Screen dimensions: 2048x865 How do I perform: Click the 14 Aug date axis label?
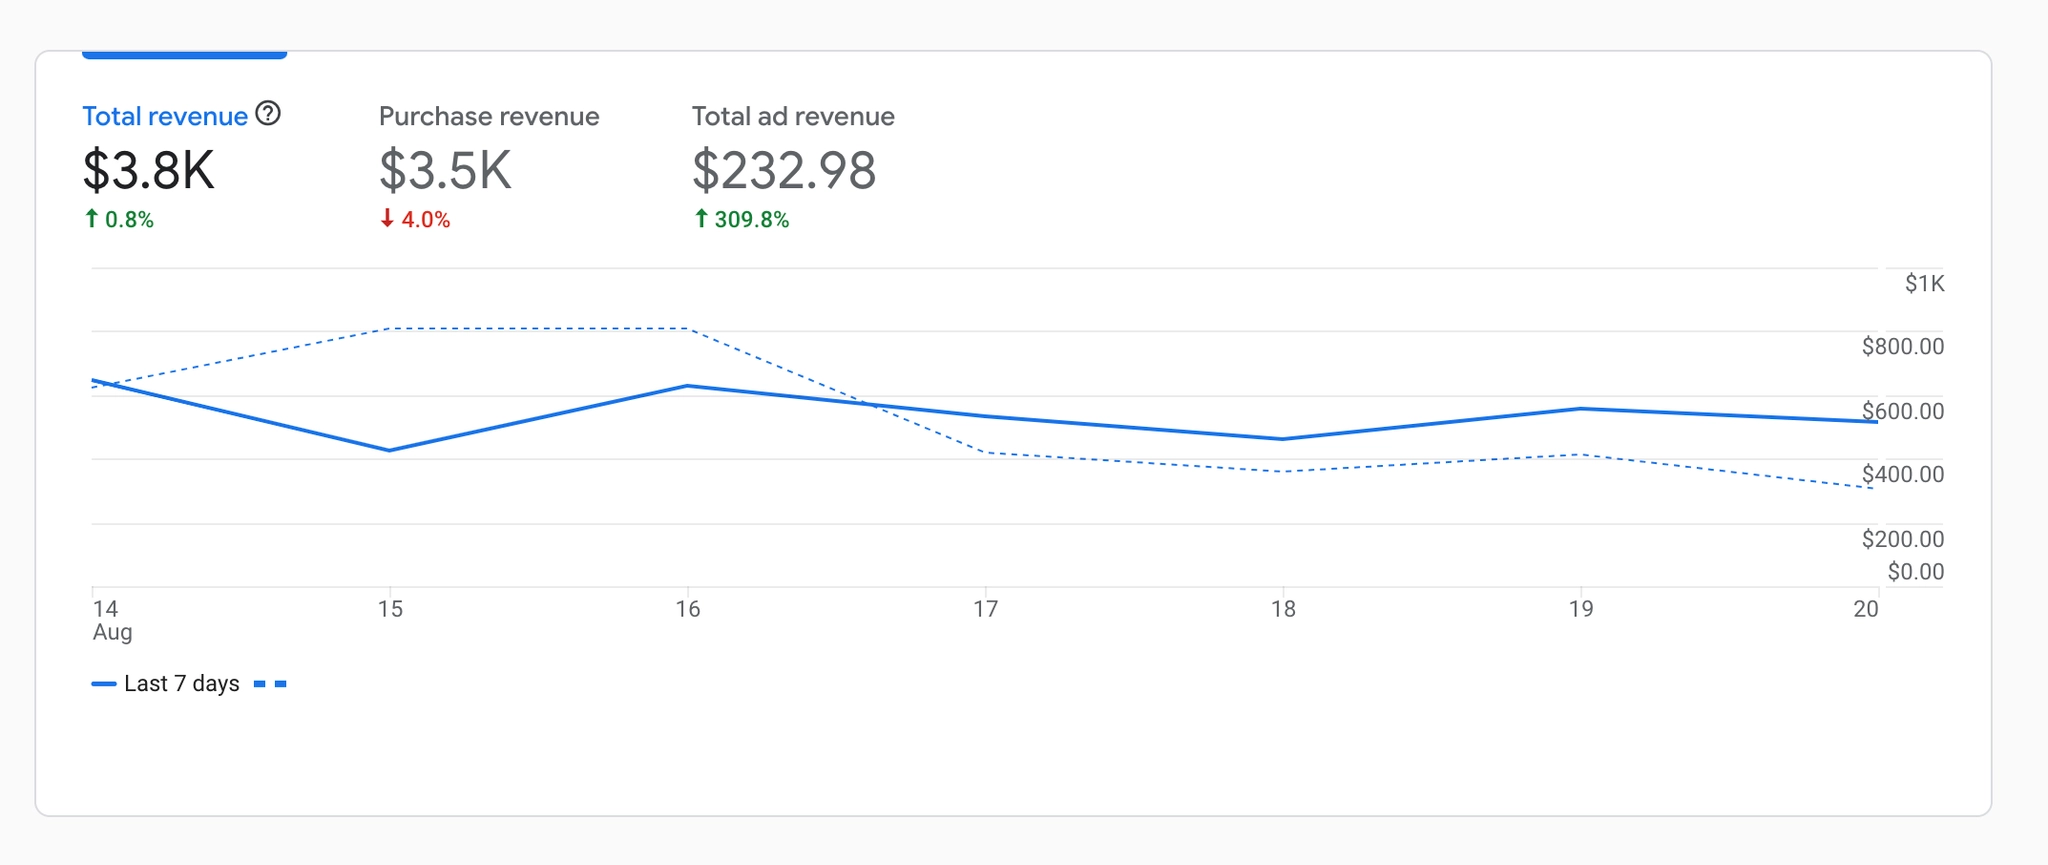111,620
